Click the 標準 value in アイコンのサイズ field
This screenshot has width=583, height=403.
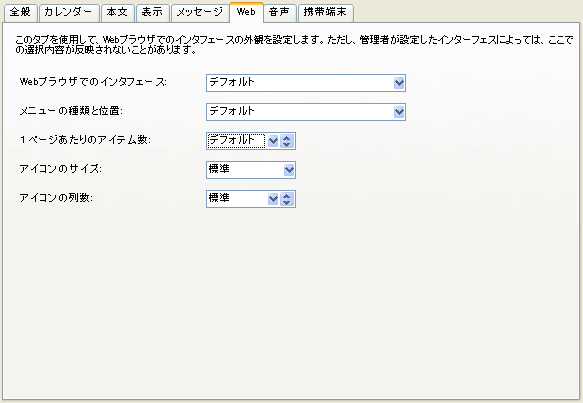click(x=219, y=169)
